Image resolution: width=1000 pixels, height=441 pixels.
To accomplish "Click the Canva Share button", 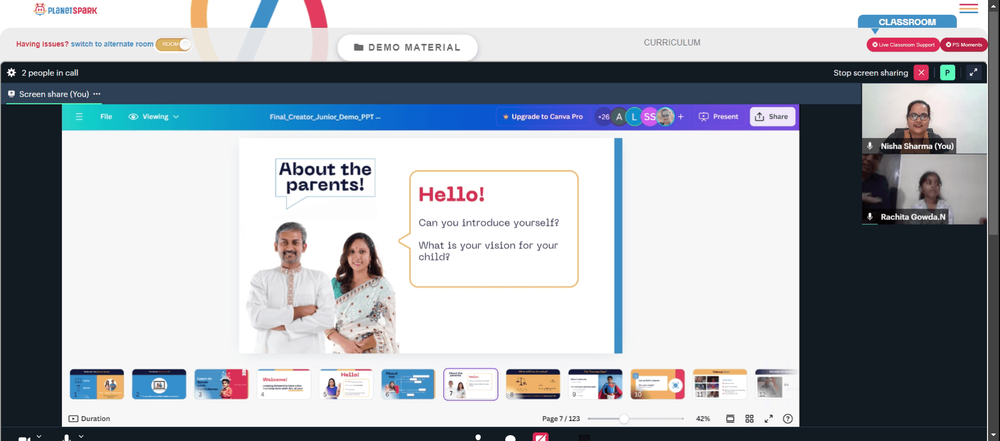I will [772, 117].
